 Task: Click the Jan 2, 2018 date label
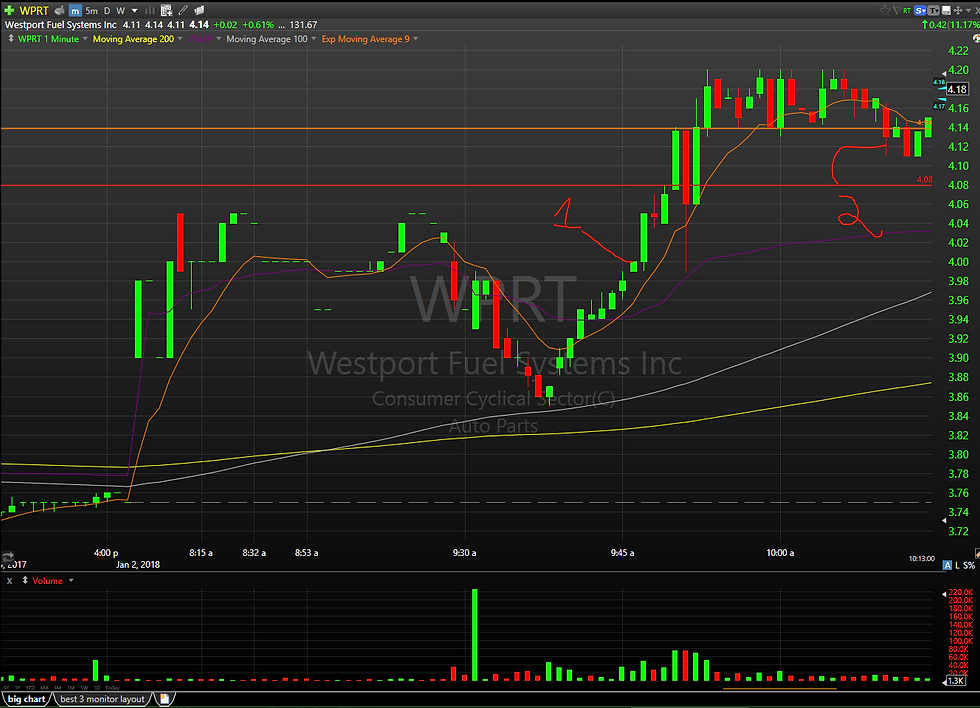[138, 564]
